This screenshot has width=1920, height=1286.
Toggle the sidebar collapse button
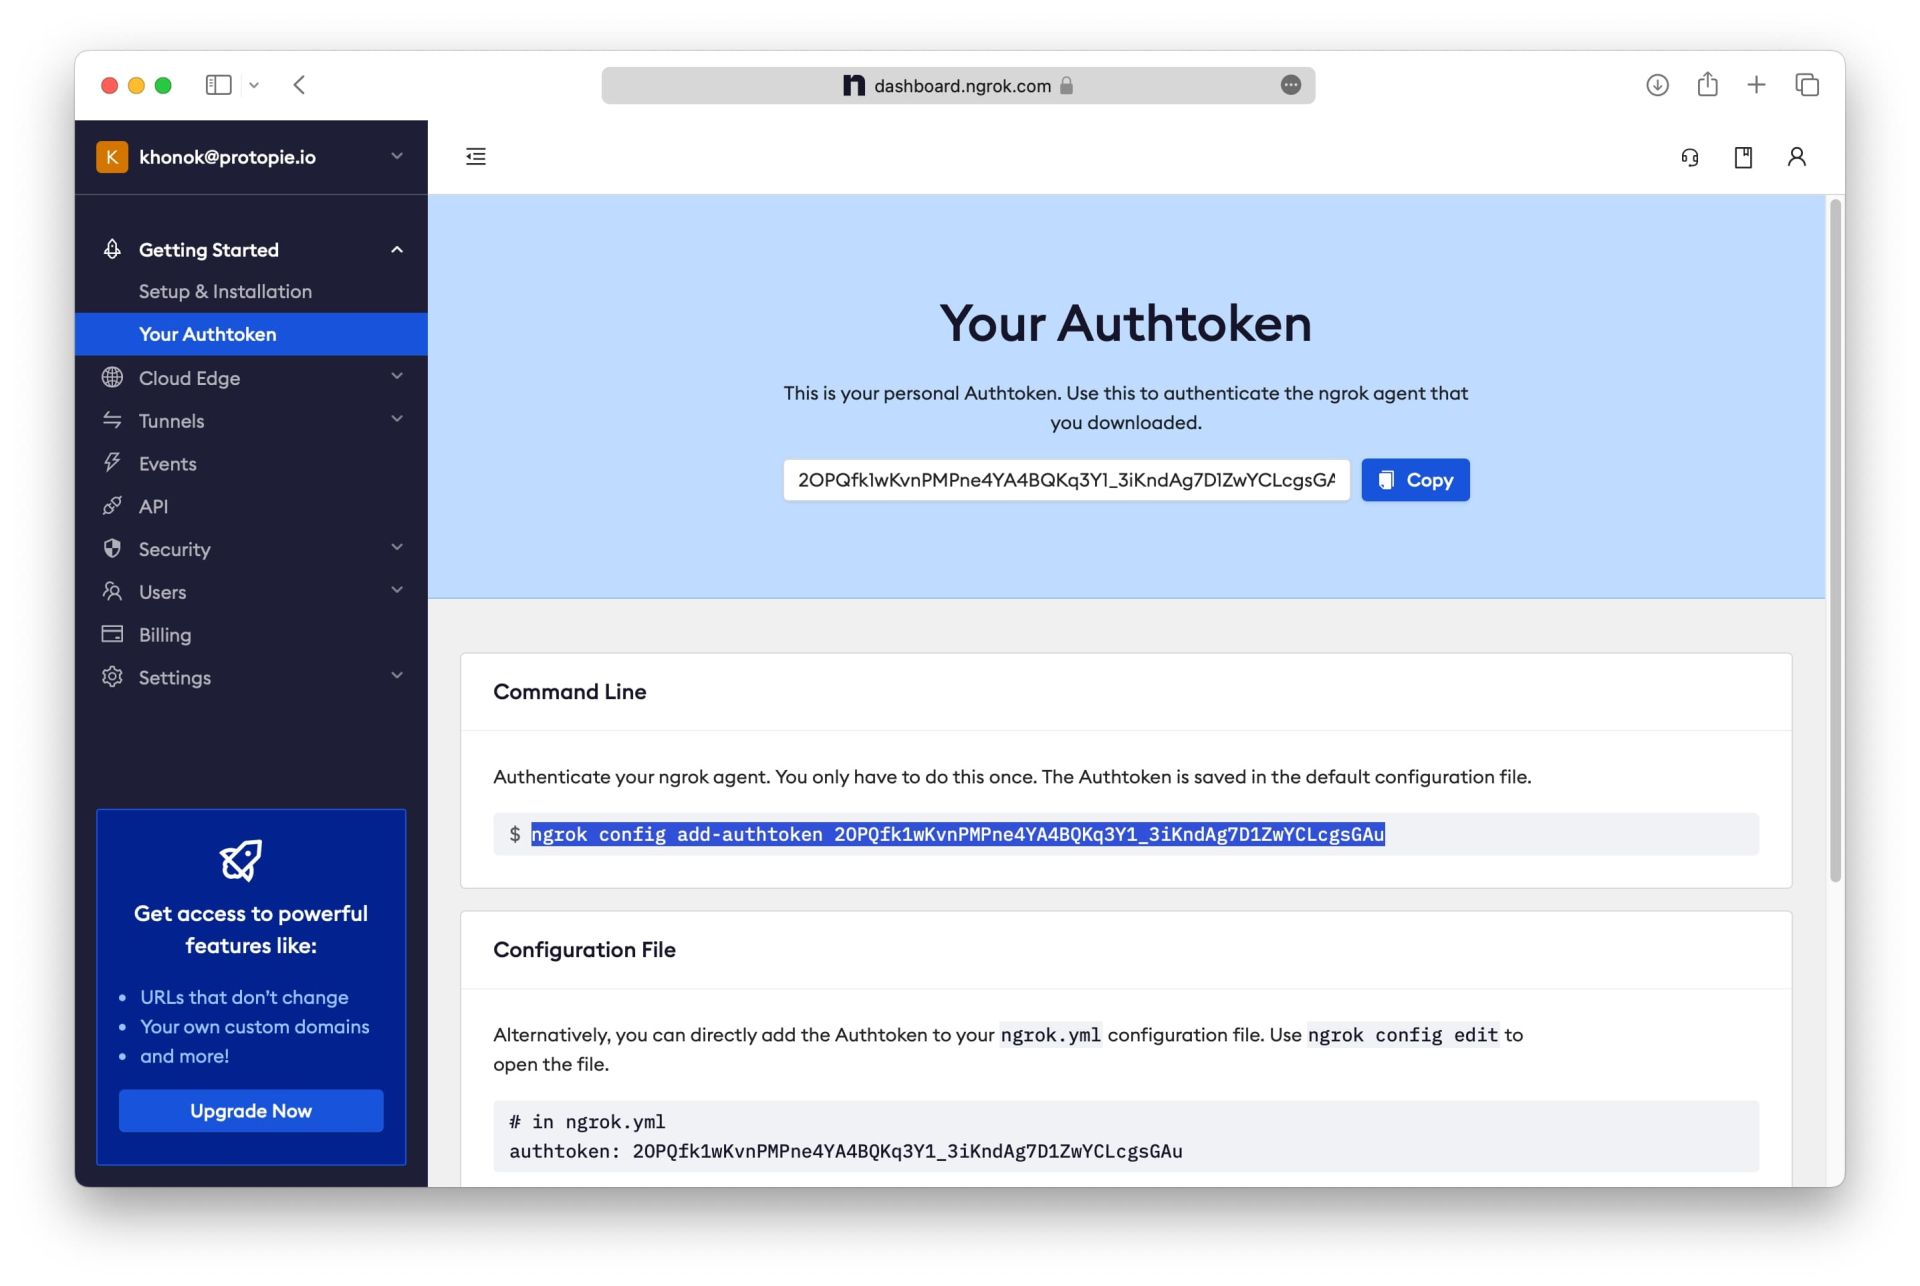click(x=476, y=155)
